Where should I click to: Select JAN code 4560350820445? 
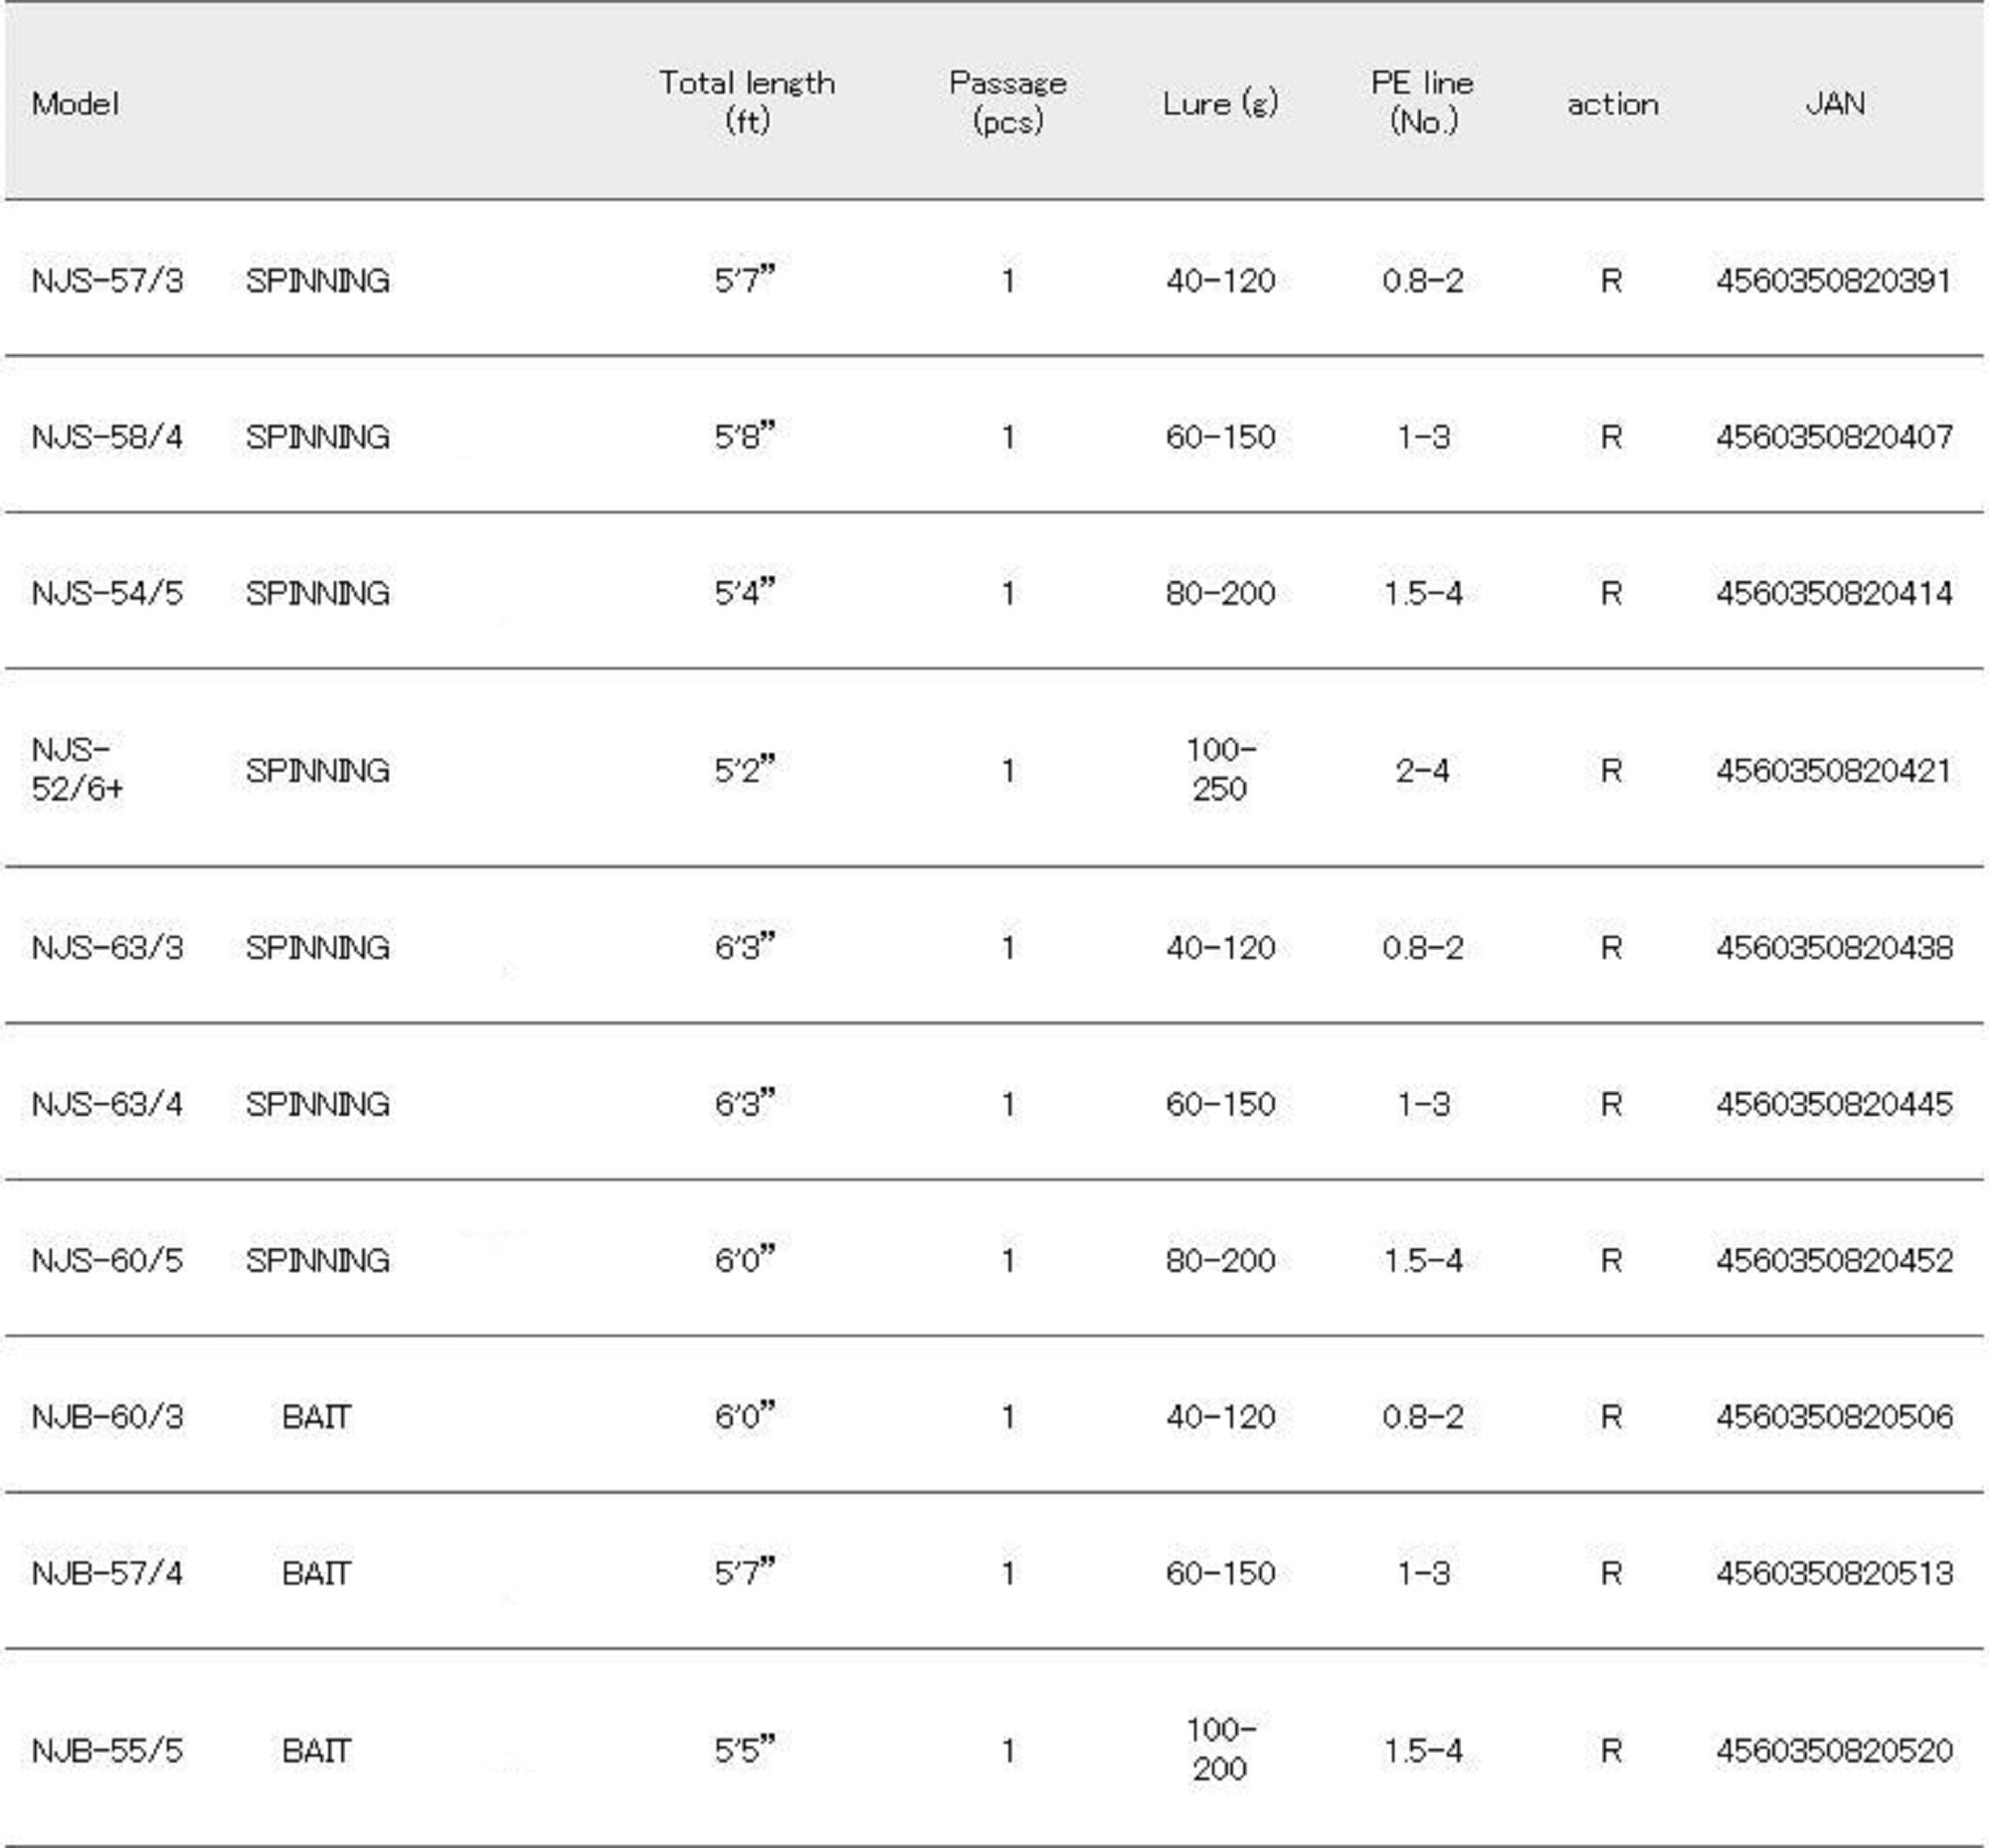1833,1104
